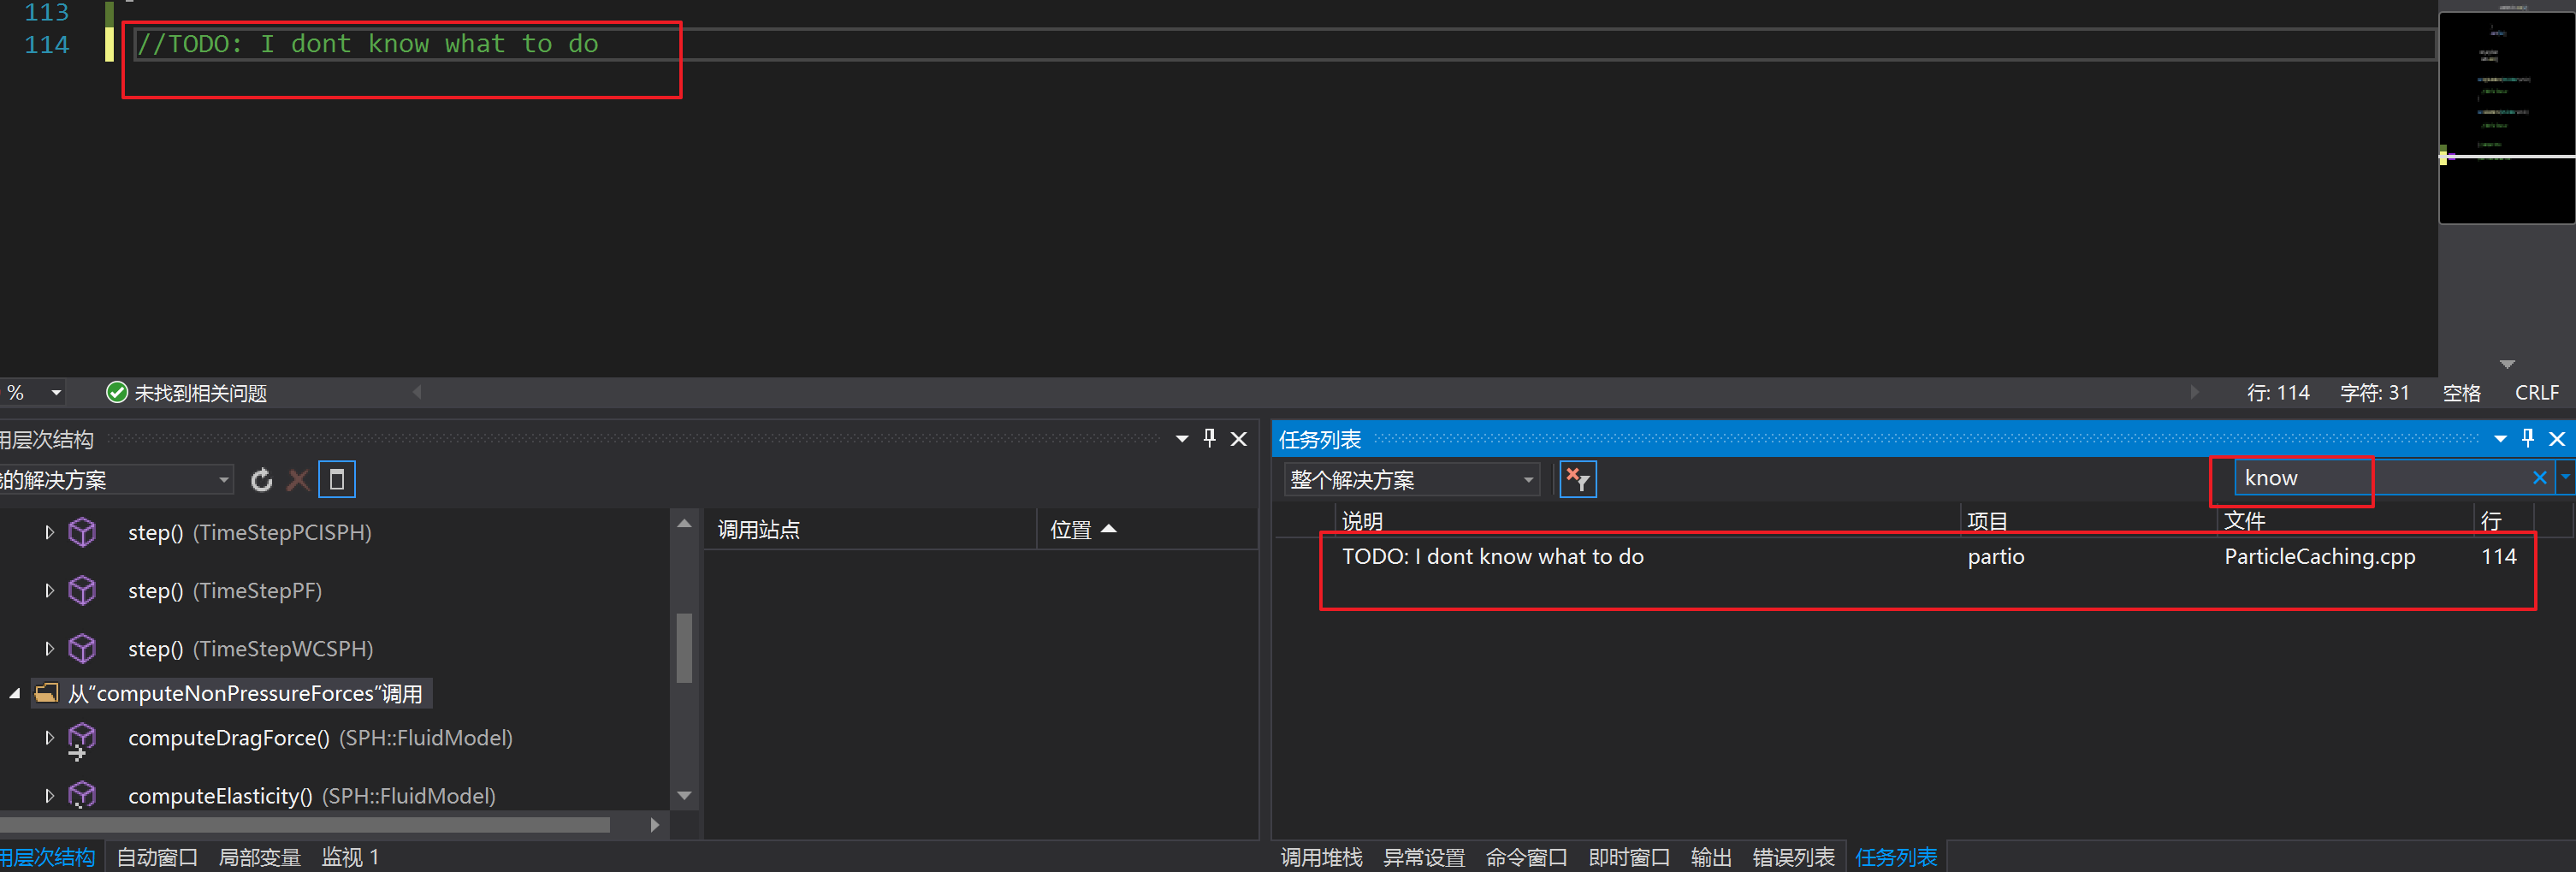Click the green check 未找到相关问题 status icon
The height and width of the screenshot is (872, 2576).
pos(117,393)
